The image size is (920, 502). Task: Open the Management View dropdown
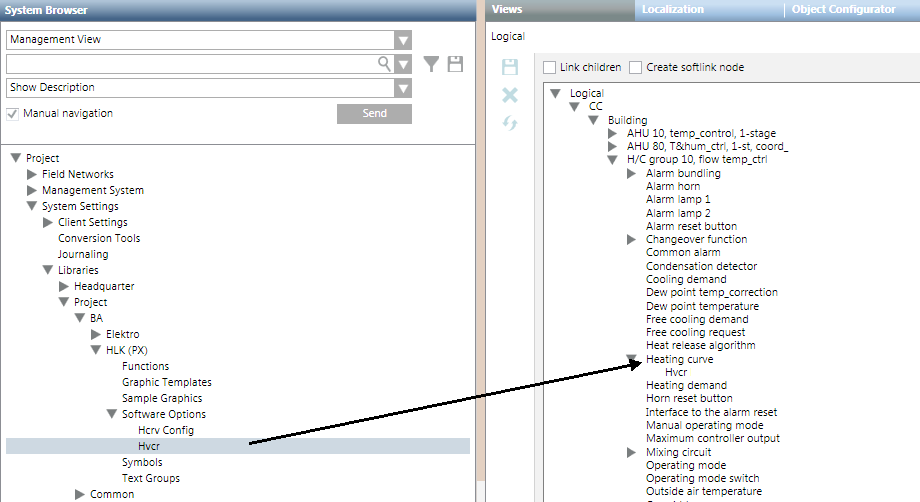[402, 40]
